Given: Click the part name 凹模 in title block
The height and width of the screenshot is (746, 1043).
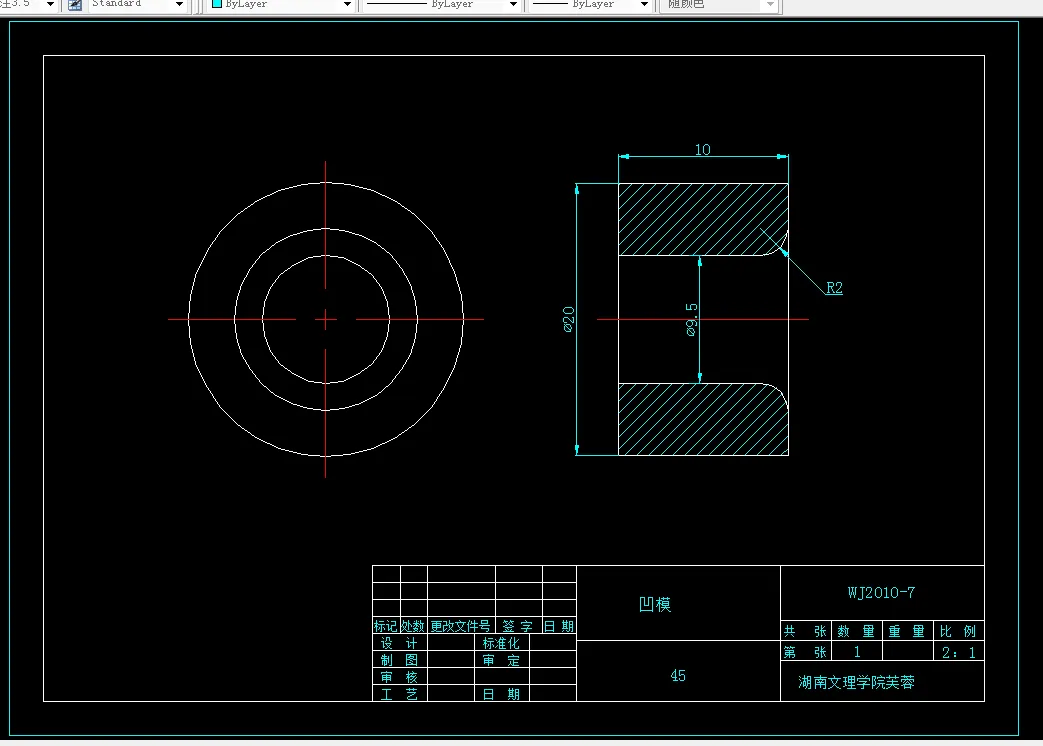Looking at the screenshot, I should click(655, 604).
